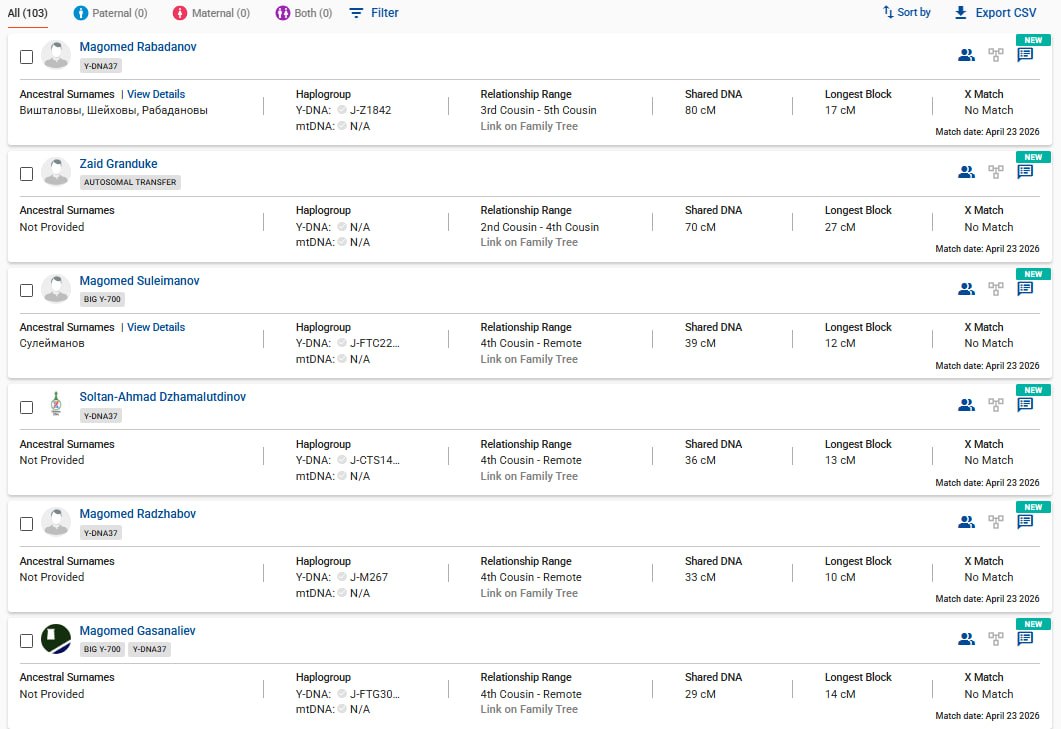The height and width of the screenshot is (729, 1061).
Task: Click Soltan-Ahmad Dzhamalutdinov's profile picture
Action: click(x=56, y=404)
